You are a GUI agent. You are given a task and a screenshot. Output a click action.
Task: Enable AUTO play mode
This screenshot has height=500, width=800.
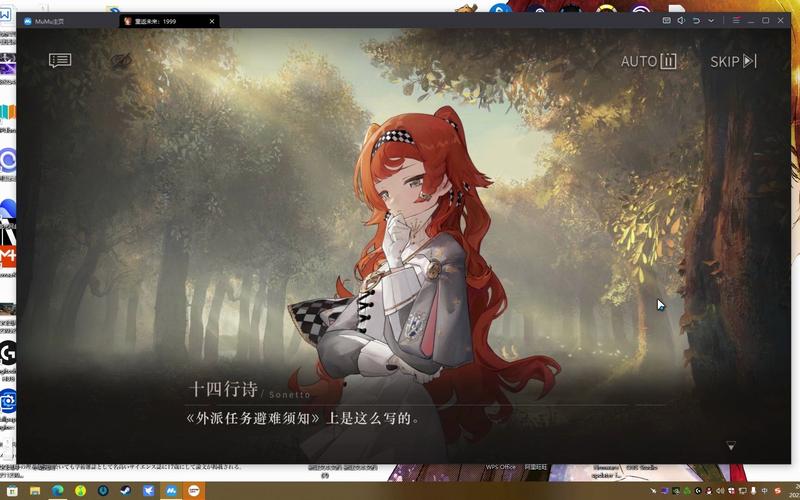point(648,61)
